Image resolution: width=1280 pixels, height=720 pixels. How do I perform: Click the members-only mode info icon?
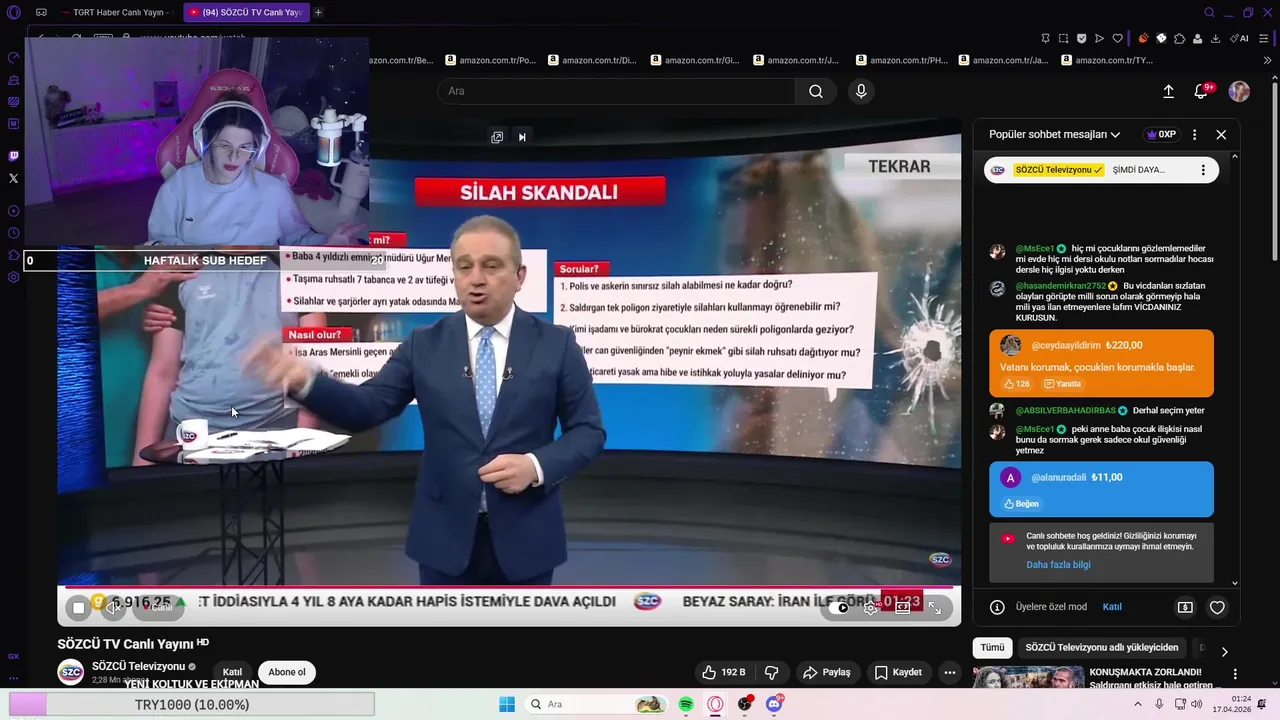click(x=997, y=607)
